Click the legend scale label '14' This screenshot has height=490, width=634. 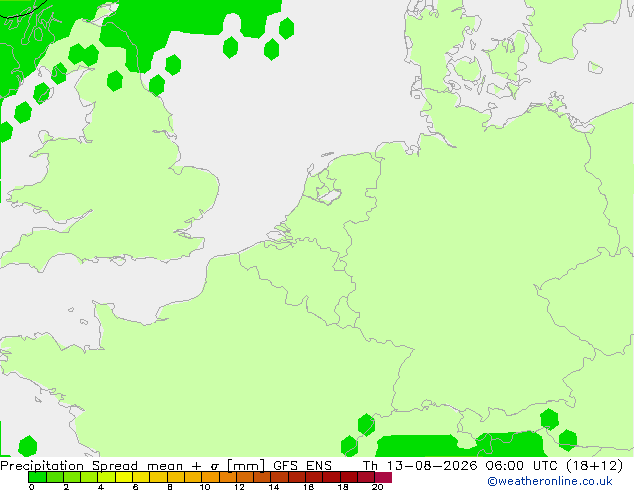pos(274,487)
